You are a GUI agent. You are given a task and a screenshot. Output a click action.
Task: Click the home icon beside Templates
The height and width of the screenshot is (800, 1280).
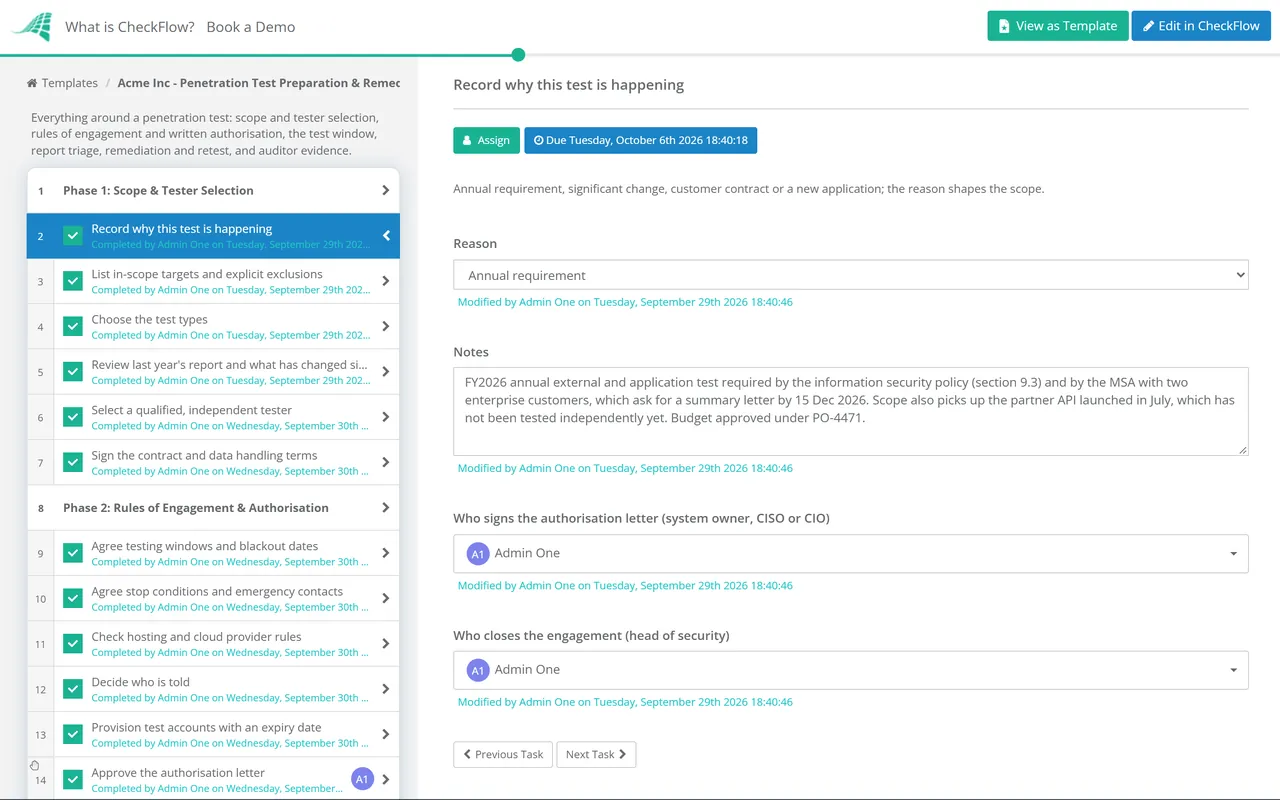pos(32,83)
